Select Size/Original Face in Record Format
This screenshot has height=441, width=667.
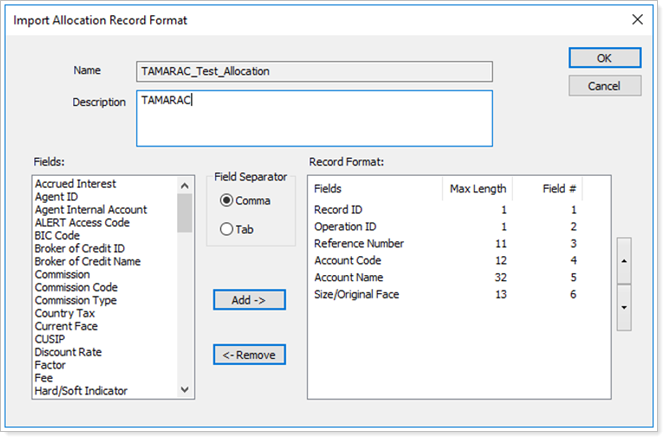(355, 294)
